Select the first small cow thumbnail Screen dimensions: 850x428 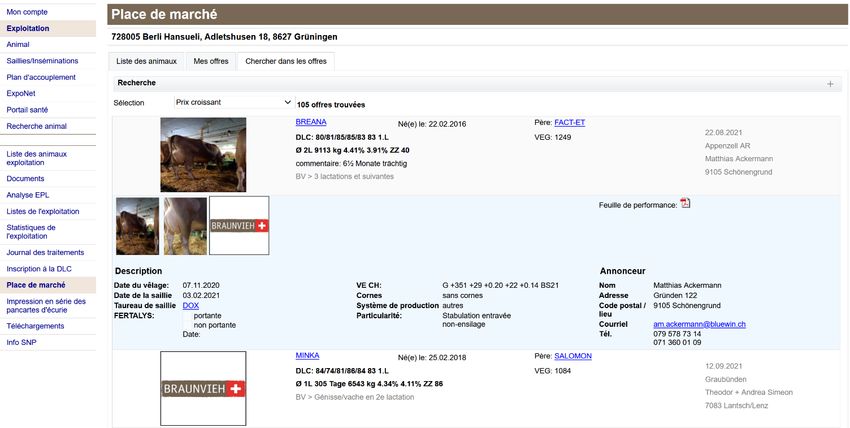(137, 225)
